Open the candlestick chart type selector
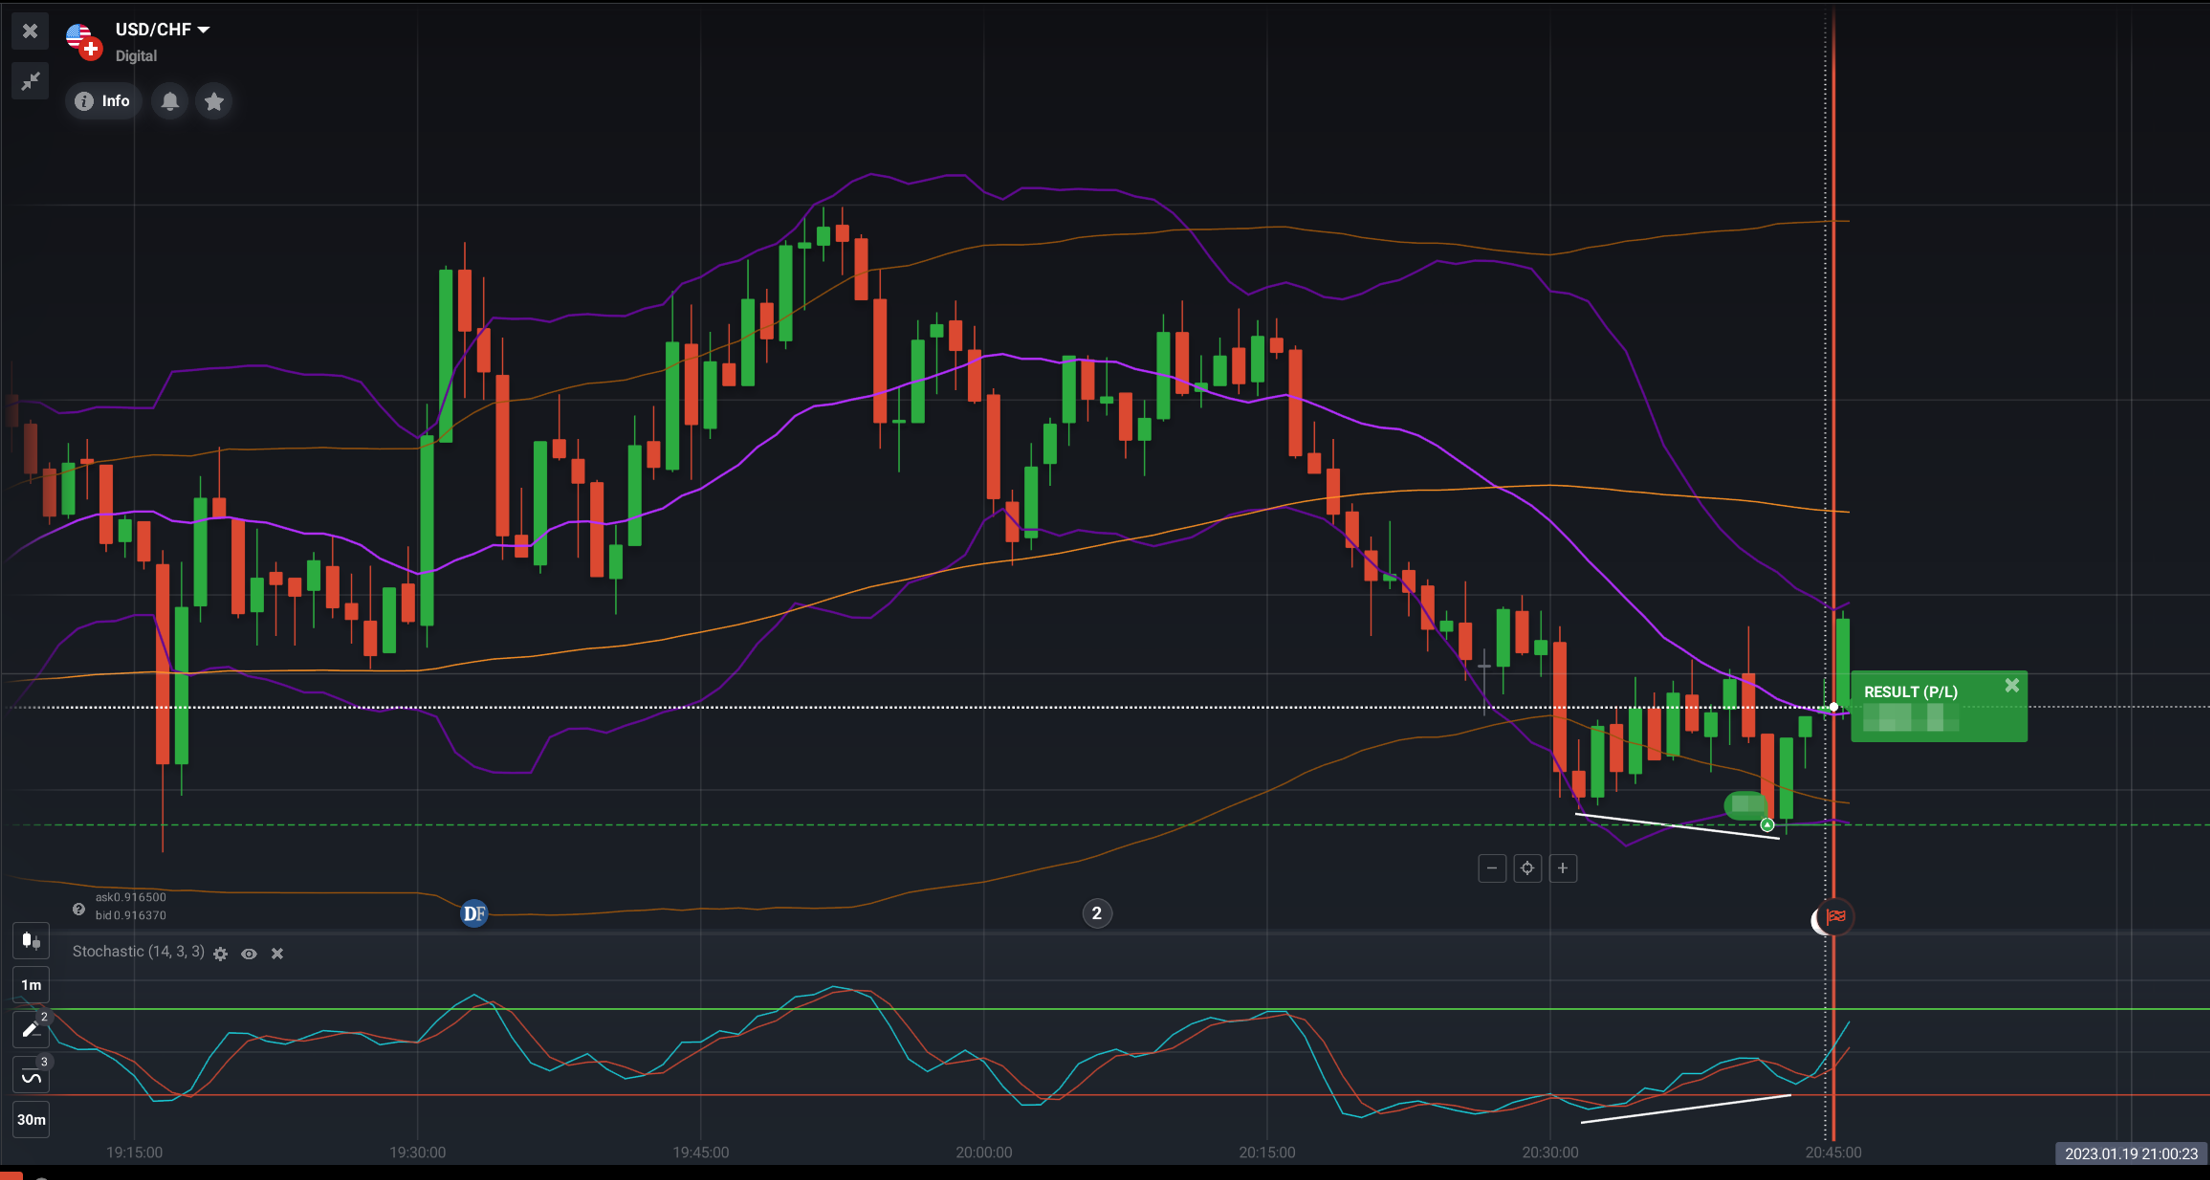 pyautogui.click(x=31, y=940)
